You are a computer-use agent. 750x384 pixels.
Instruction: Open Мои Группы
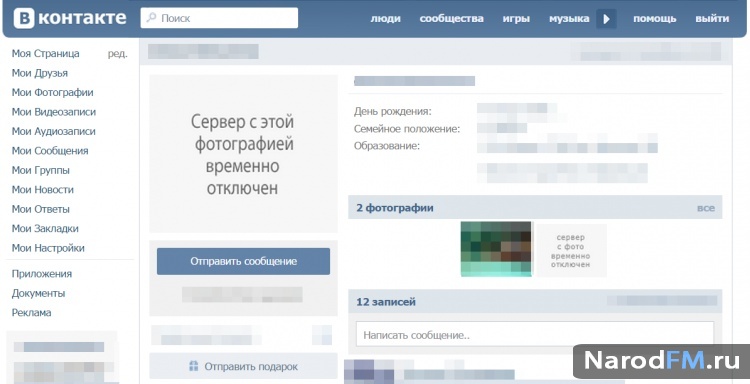point(41,170)
